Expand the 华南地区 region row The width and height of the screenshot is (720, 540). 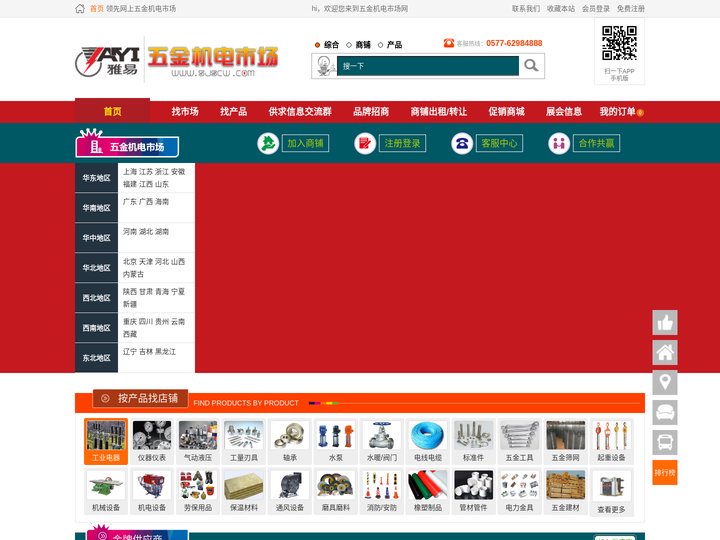click(135, 208)
